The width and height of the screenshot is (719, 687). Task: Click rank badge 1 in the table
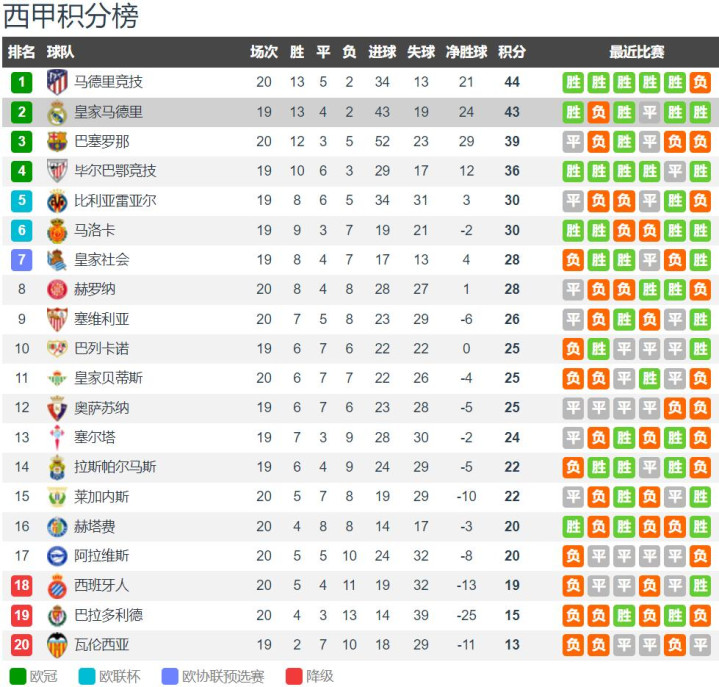coord(22,82)
